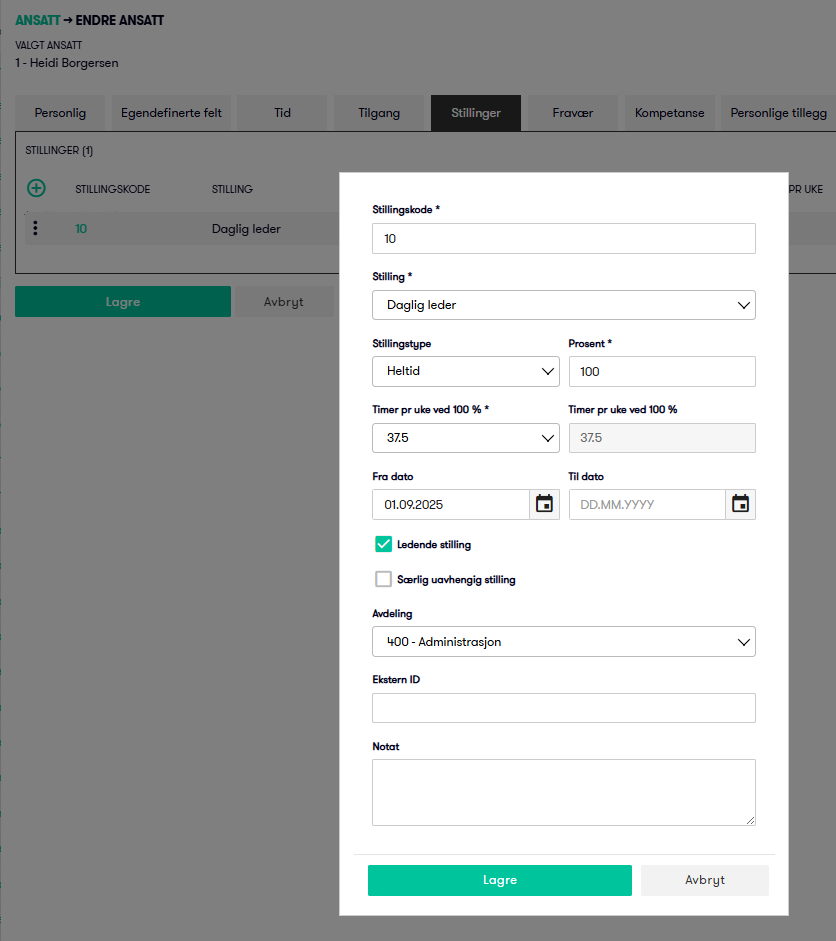Select the Tilgang tab
The width and height of the screenshot is (836, 941).
379,113
